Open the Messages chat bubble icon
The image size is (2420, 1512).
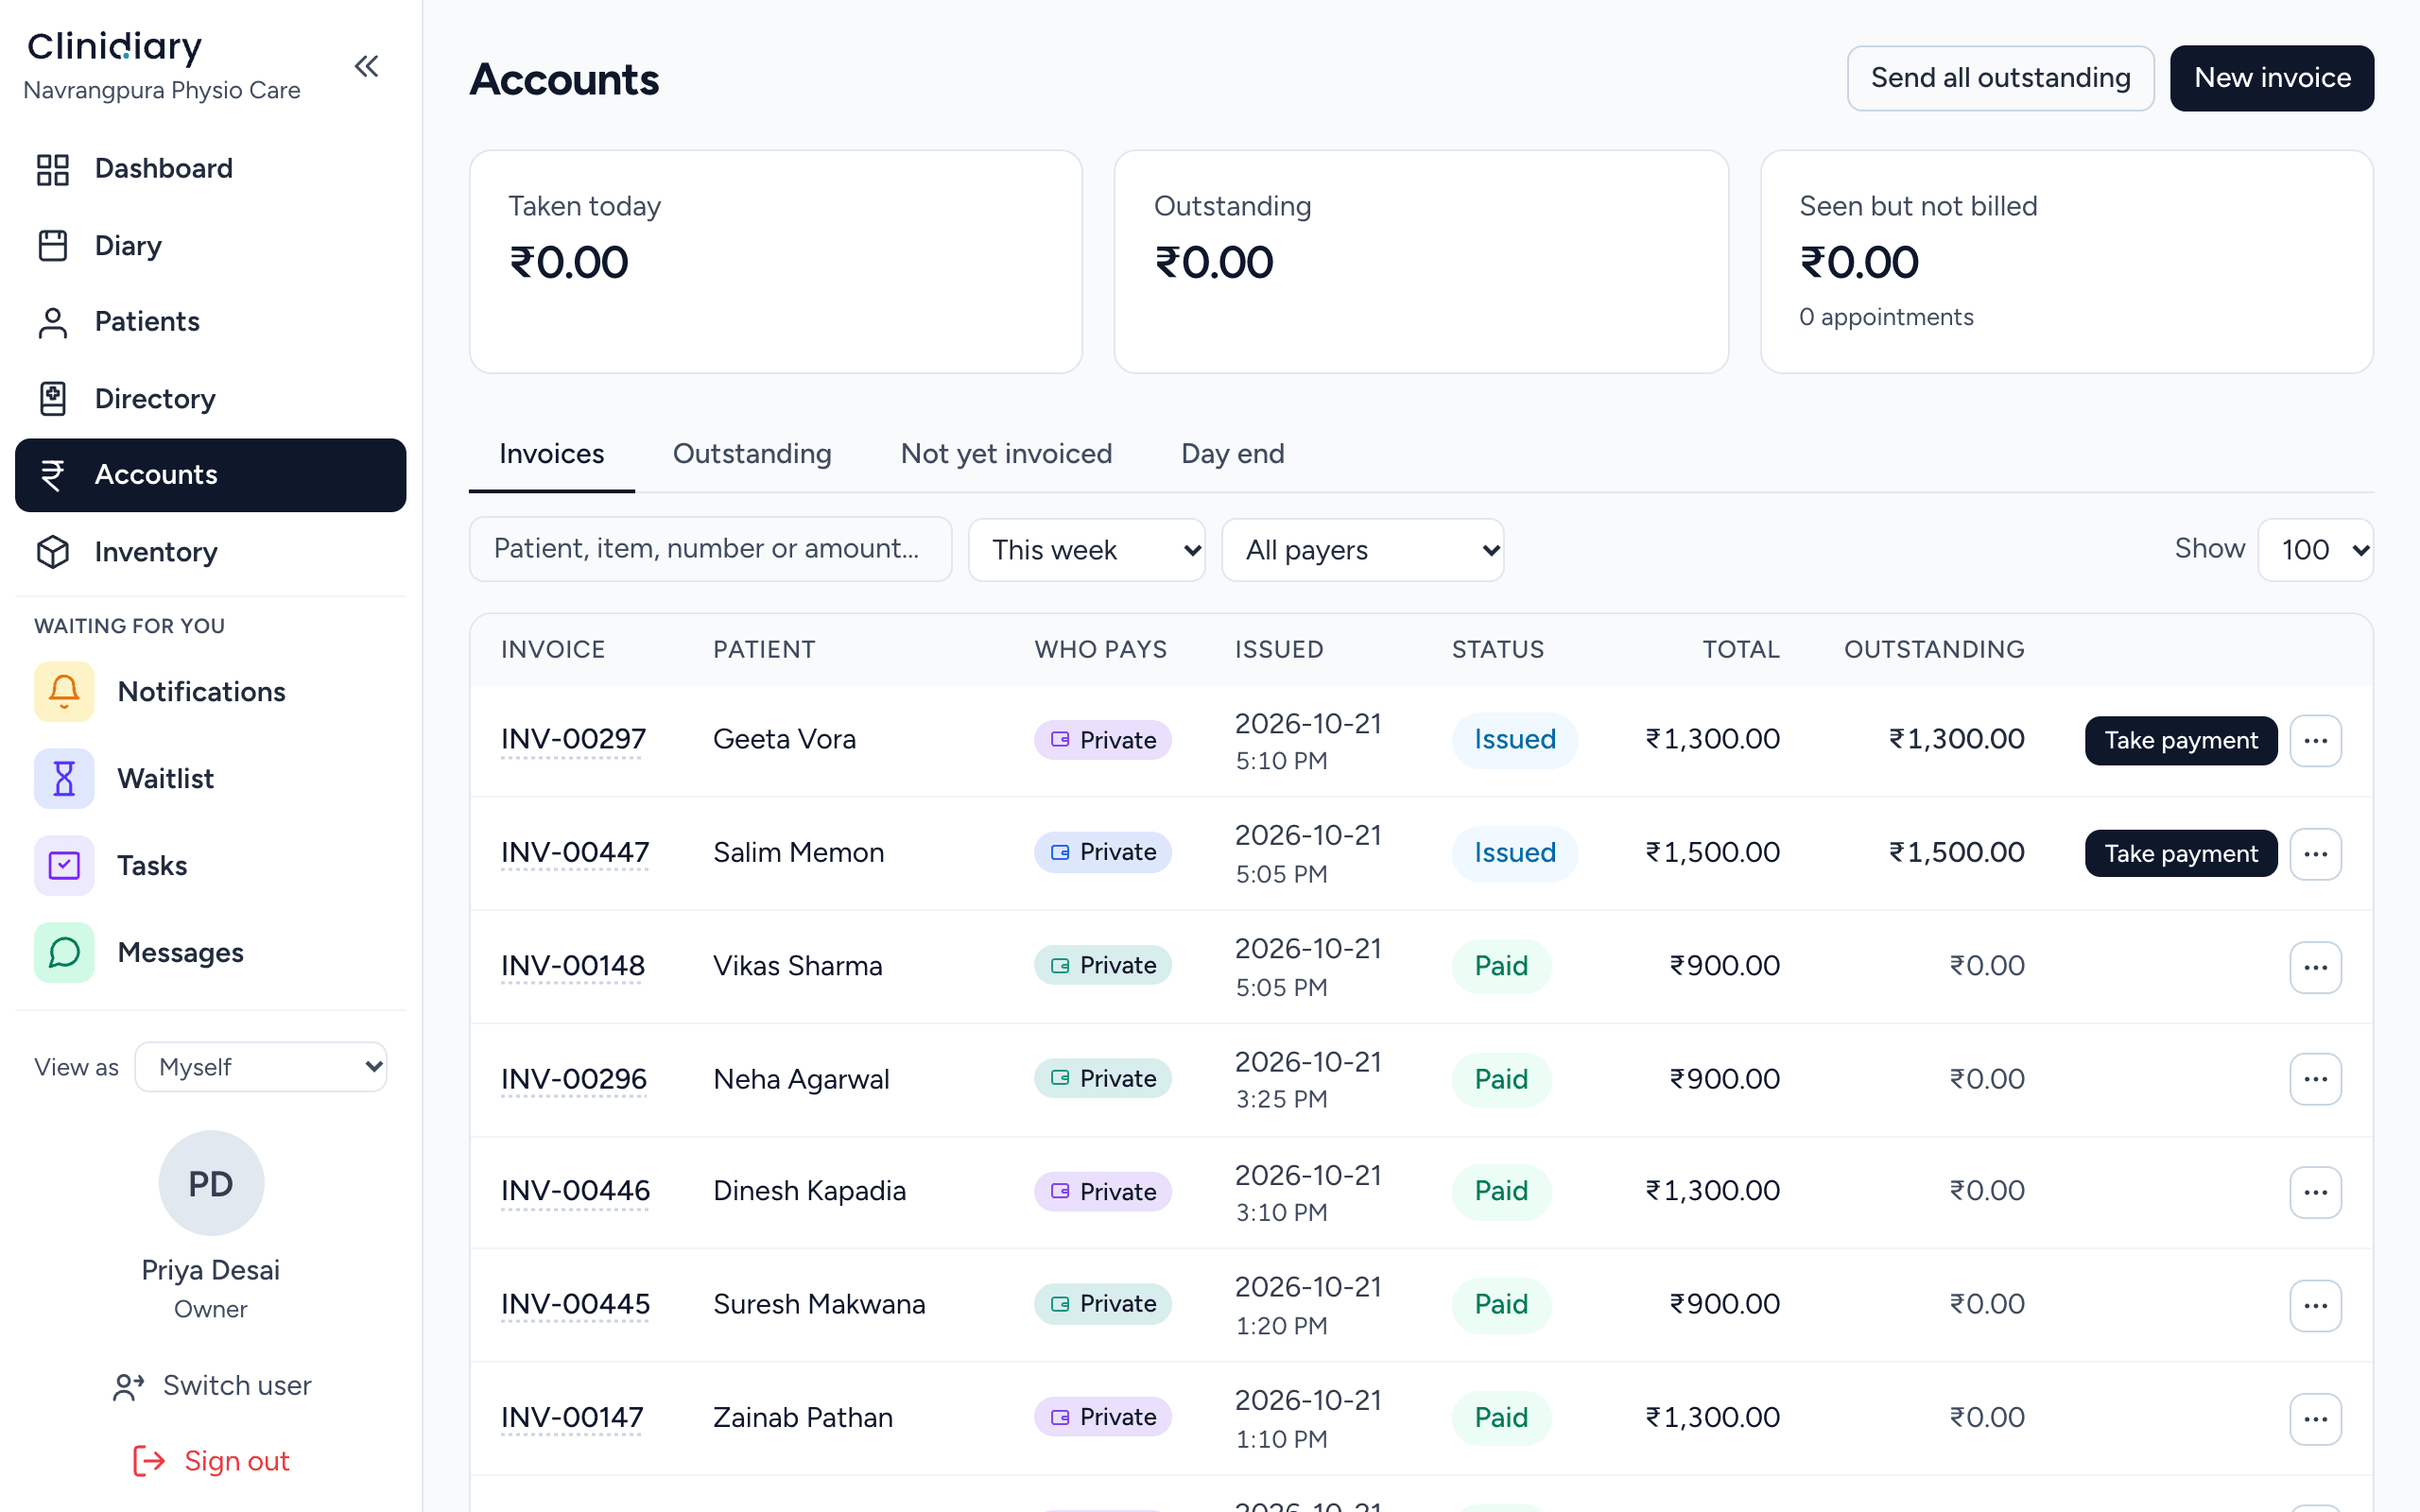tap(64, 952)
